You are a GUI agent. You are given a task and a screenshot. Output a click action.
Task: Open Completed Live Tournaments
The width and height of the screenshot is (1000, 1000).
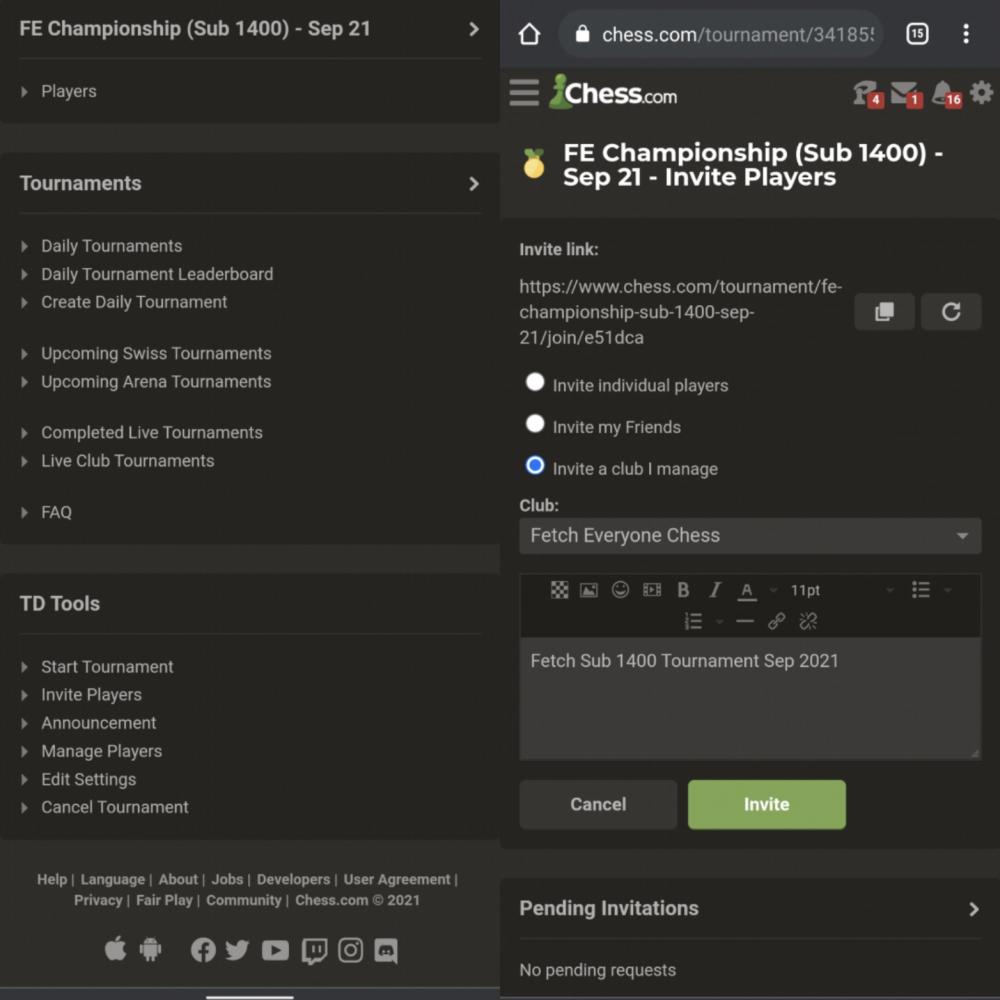[152, 432]
